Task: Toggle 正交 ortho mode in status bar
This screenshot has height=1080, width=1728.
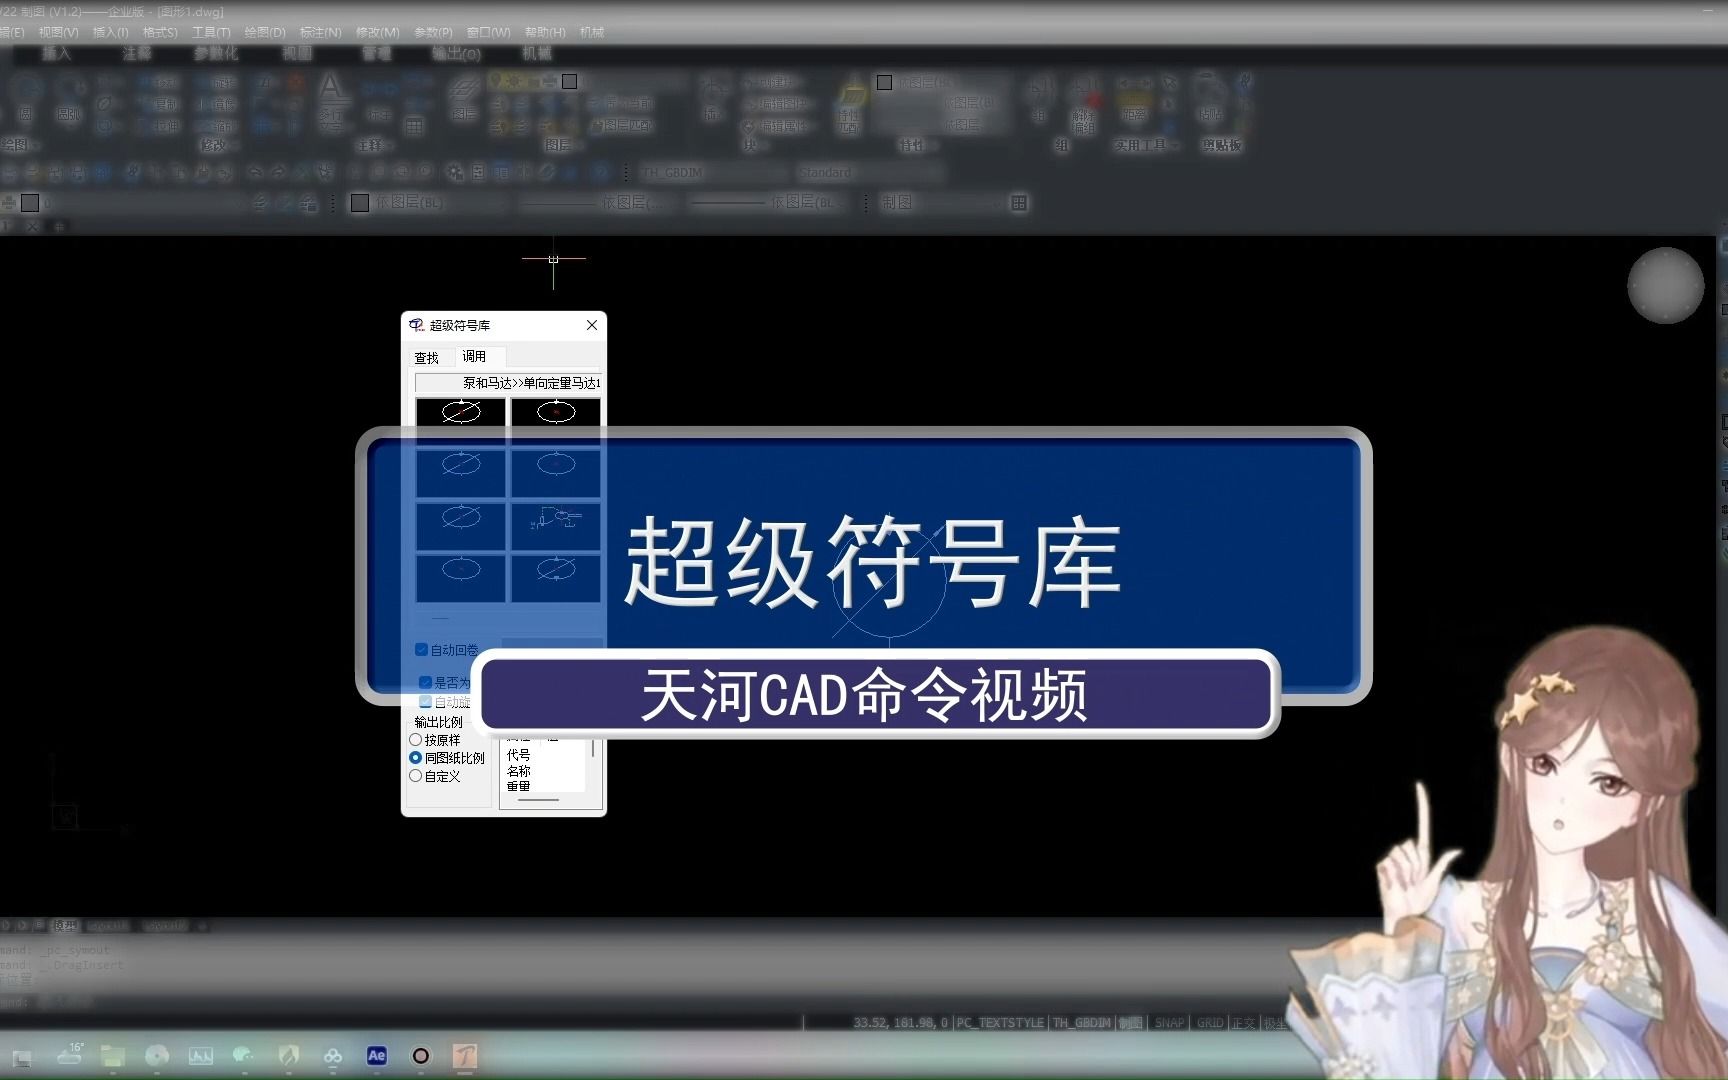Action: point(1243,1023)
